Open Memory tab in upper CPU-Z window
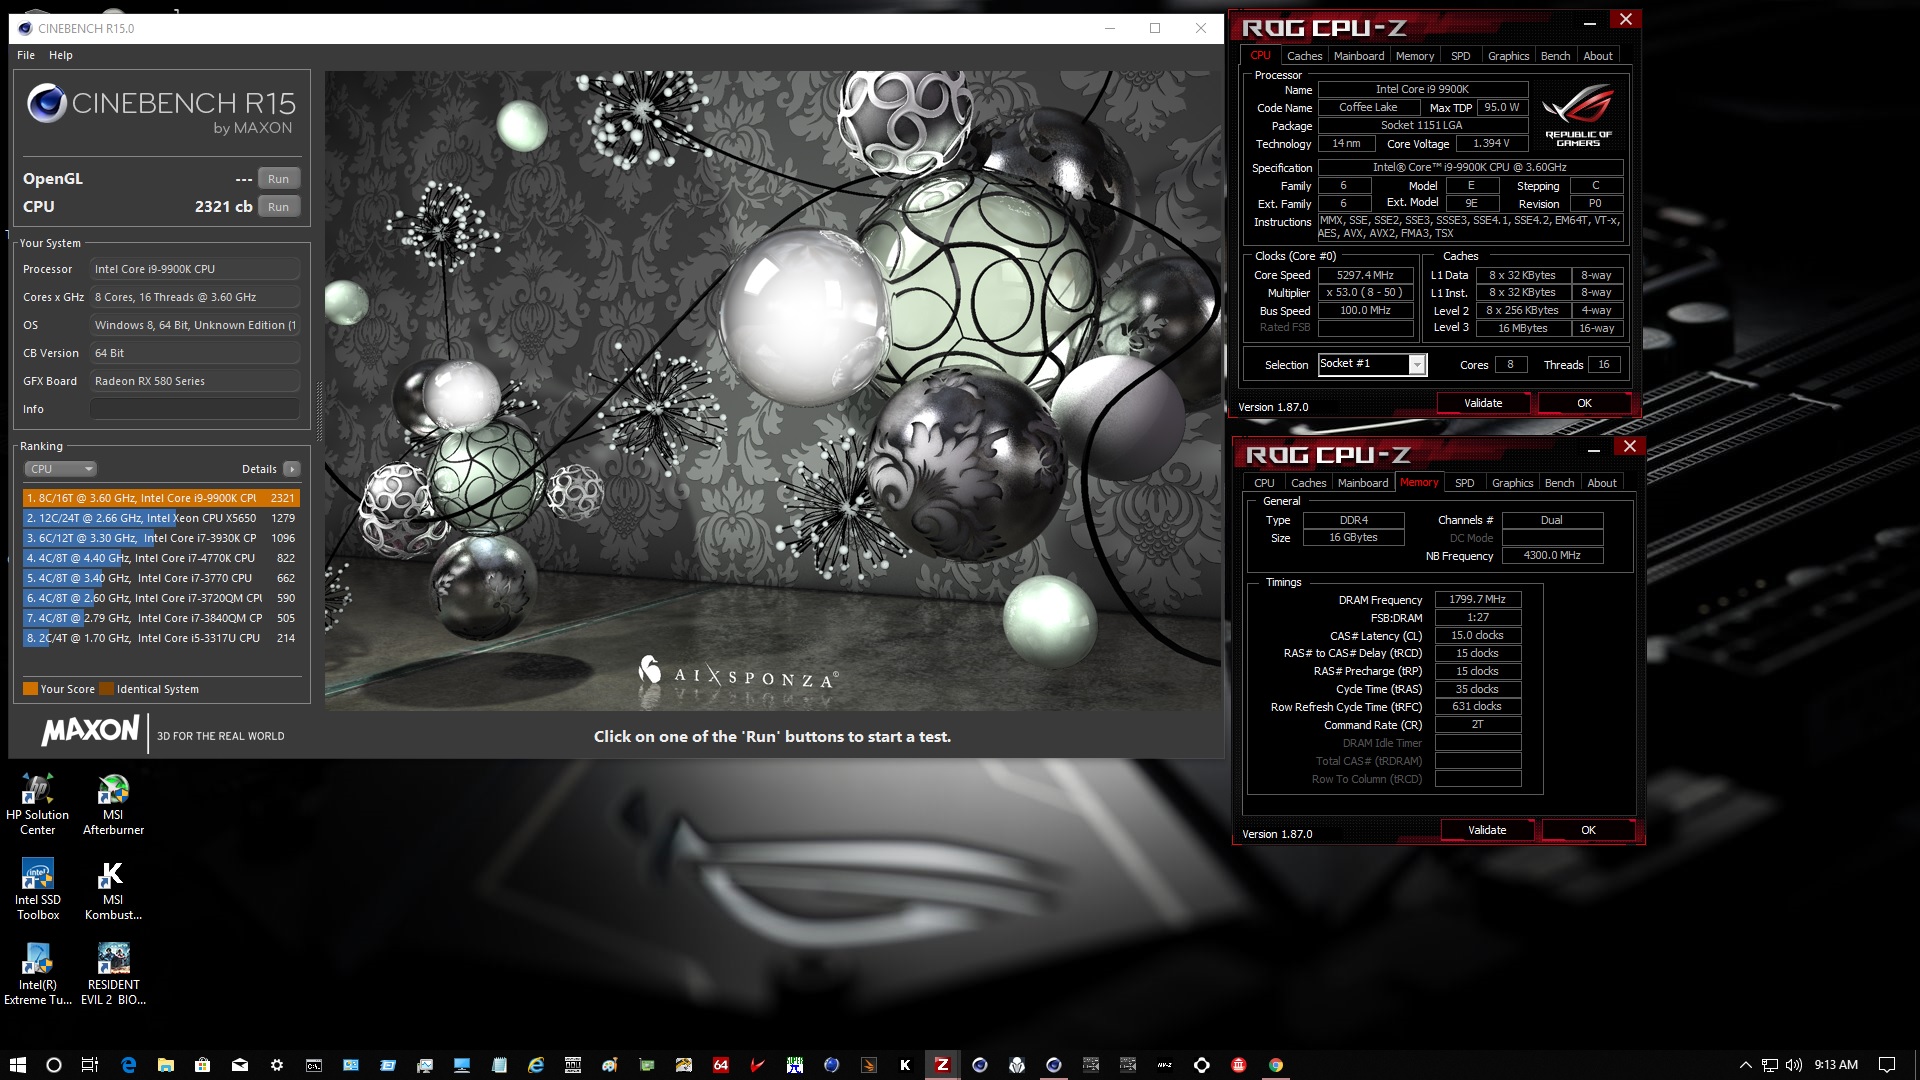Screen dimensions: 1920x1080 point(1415,56)
